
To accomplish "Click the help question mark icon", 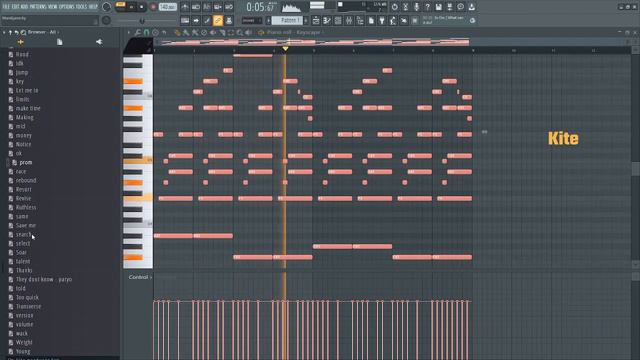I will click(427, 7).
